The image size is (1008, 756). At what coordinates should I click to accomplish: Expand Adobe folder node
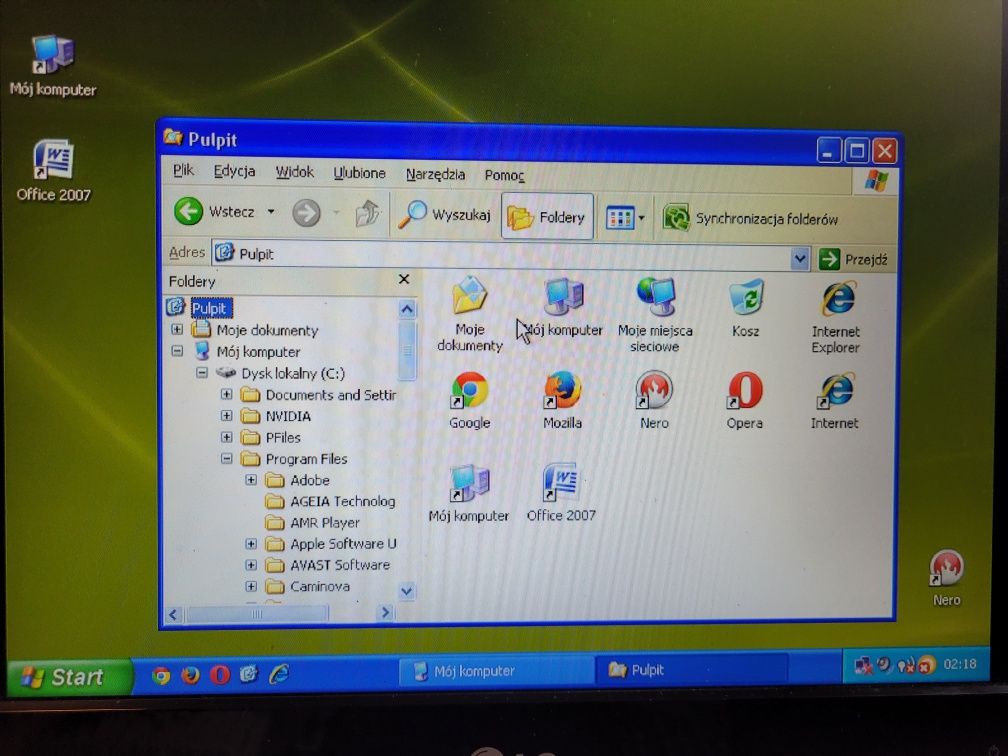tap(251, 480)
